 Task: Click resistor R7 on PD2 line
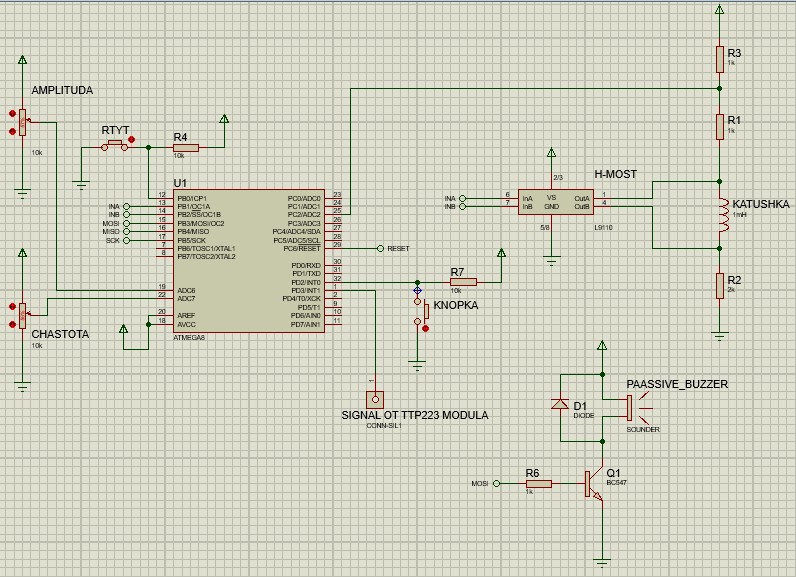463,282
